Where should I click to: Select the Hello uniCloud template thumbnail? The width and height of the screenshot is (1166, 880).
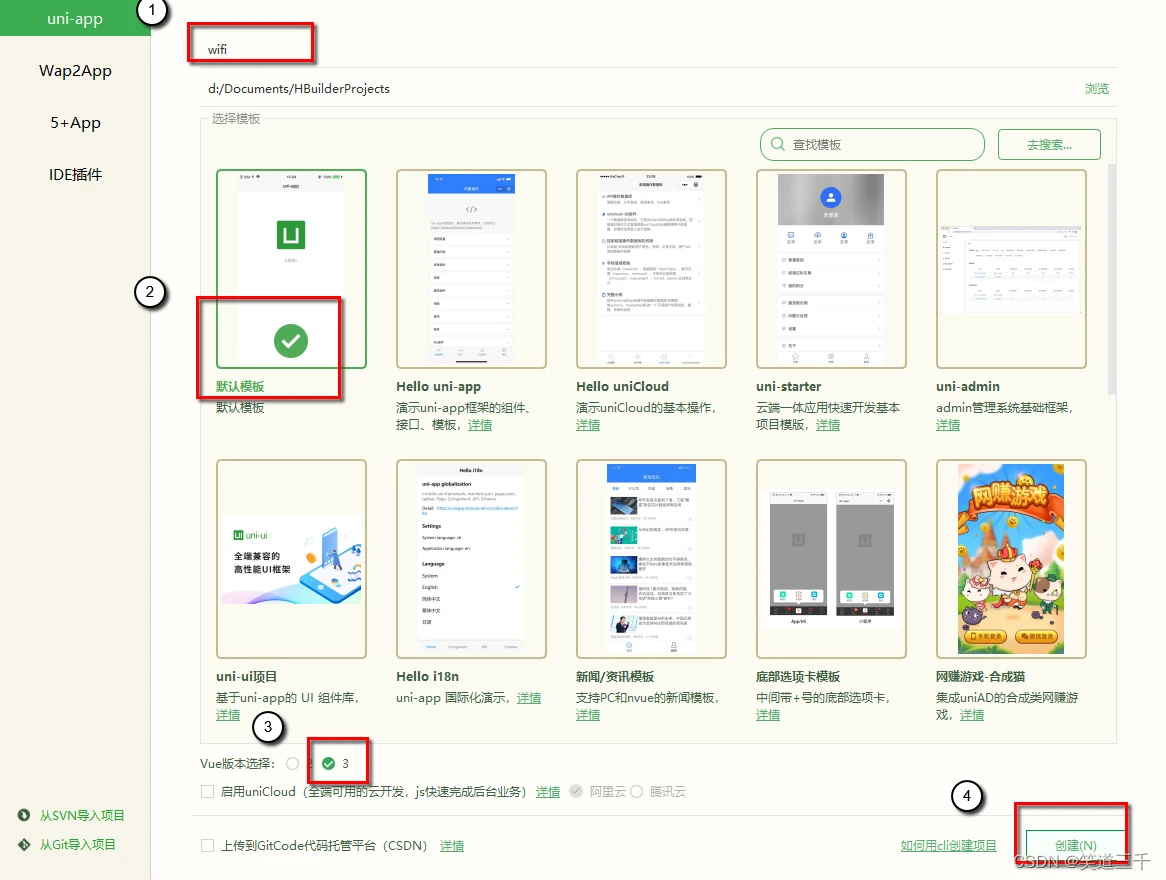pyautogui.click(x=651, y=269)
